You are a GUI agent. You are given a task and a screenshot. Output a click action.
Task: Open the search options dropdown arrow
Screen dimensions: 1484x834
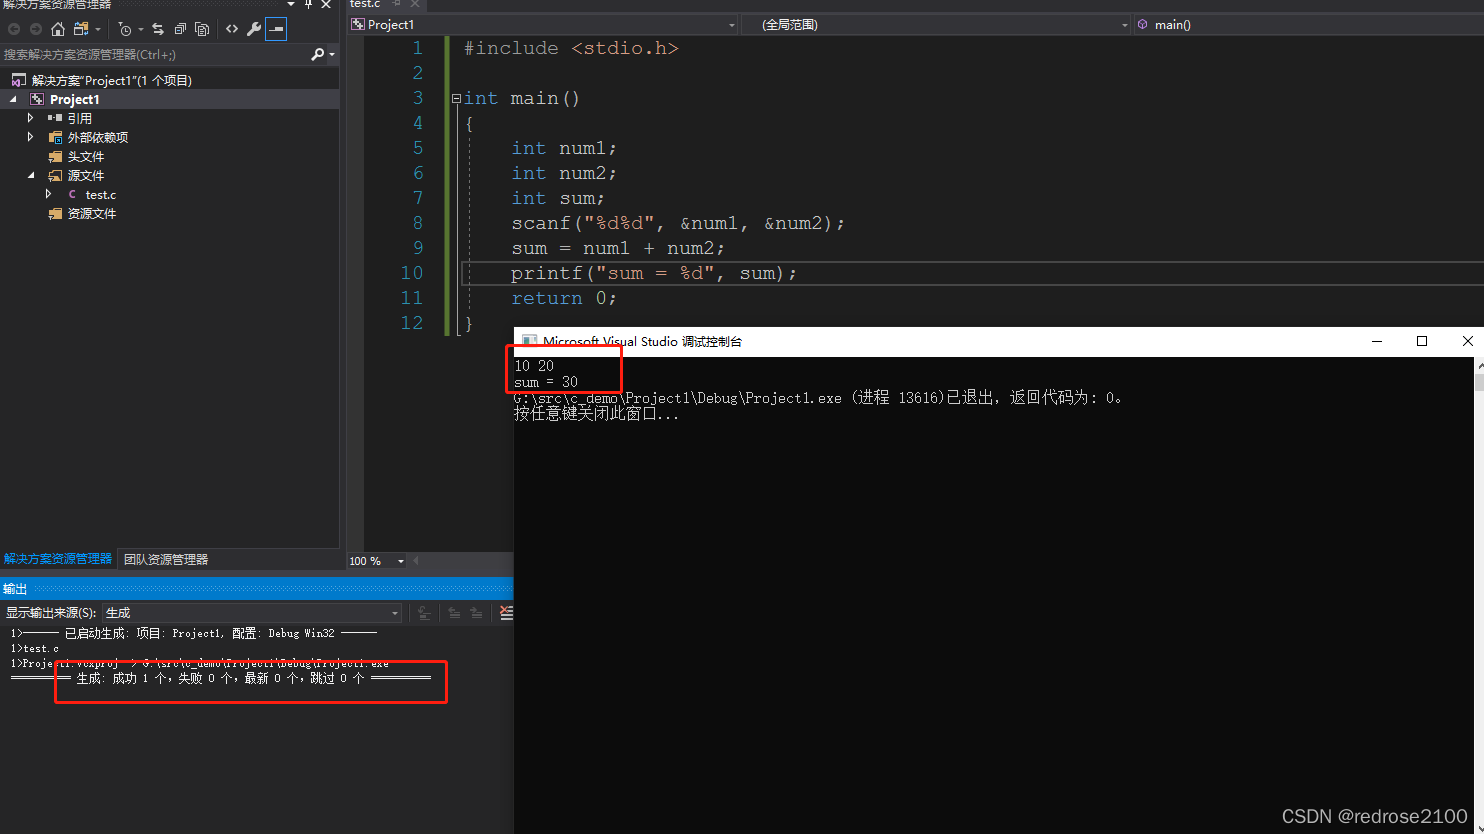pos(332,54)
